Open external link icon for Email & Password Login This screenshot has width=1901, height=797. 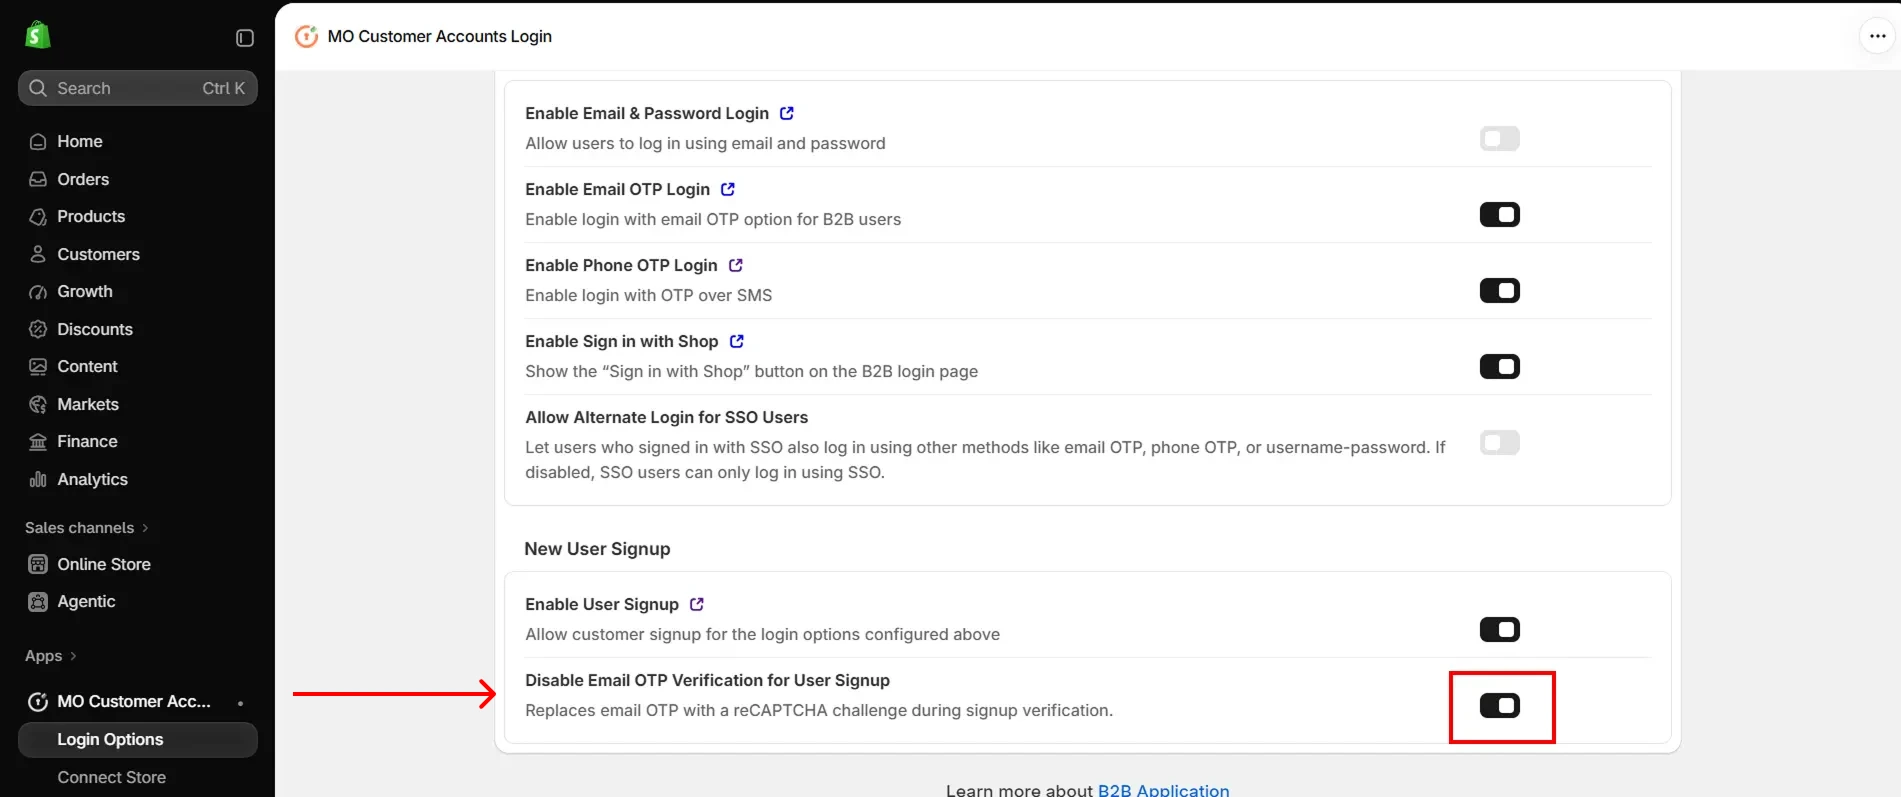[787, 113]
